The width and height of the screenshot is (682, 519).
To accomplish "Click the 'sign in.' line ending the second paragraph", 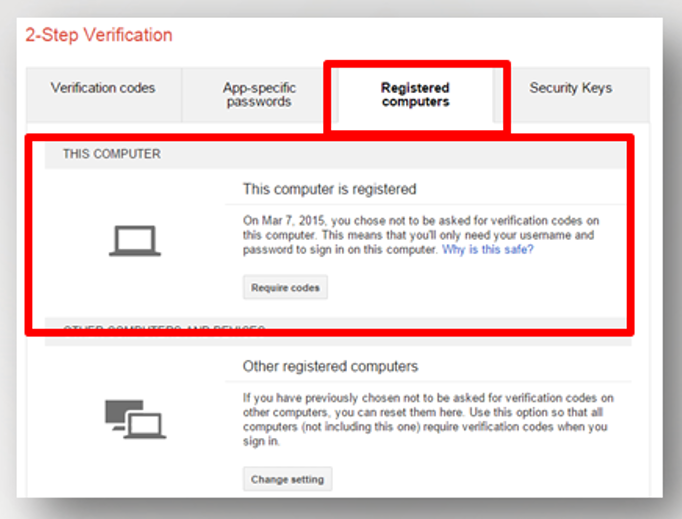I will 261,441.
